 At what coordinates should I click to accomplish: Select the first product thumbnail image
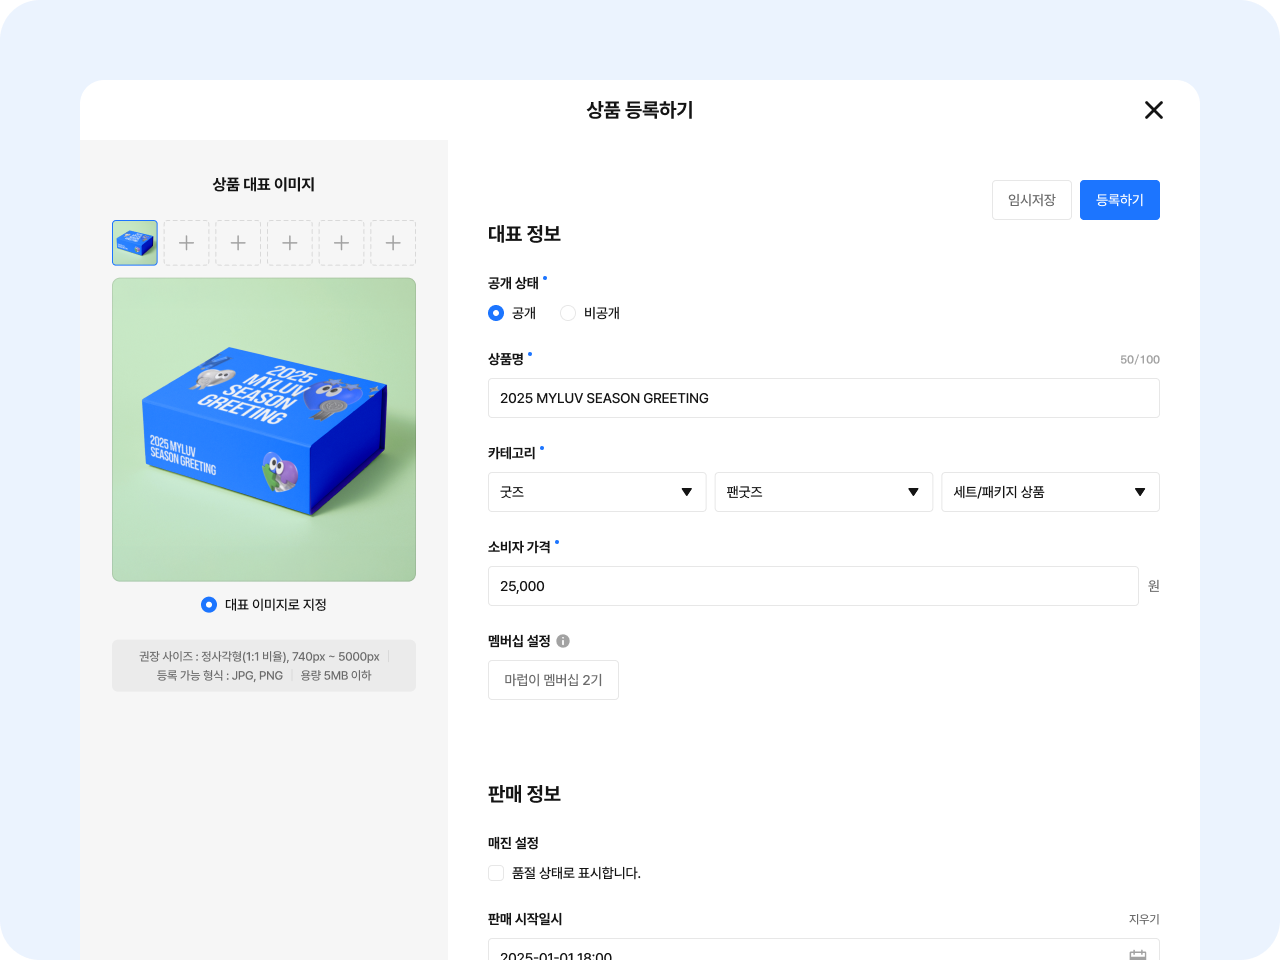point(135,243)
